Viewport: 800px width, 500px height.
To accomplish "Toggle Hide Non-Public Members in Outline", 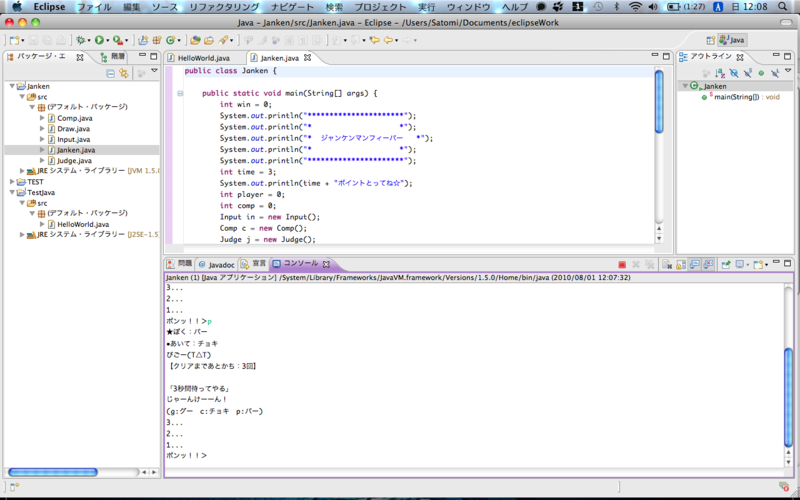I will point(761,73).
